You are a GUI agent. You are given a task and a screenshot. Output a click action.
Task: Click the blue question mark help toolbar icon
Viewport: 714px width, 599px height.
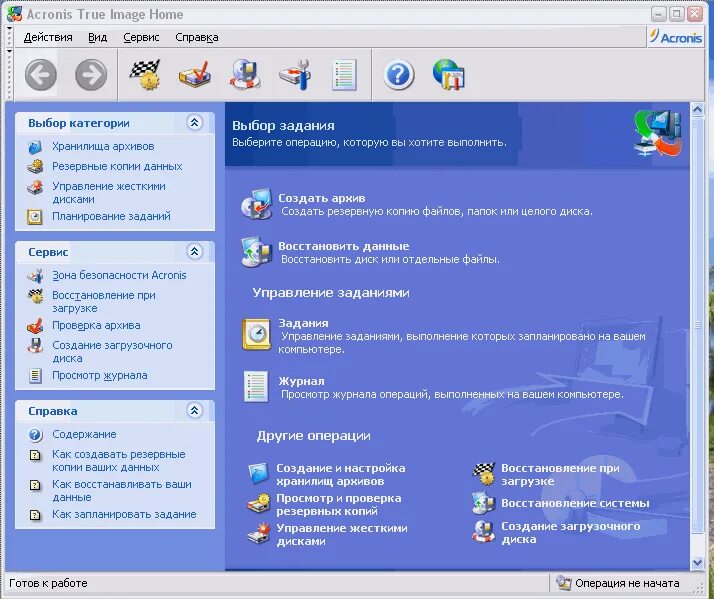point(398,75)
